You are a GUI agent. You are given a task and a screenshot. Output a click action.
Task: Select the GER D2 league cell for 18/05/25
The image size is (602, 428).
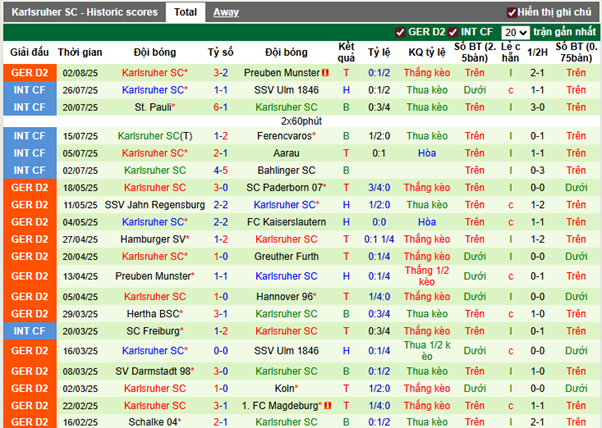pyautogui.click(x=30, y=187)
